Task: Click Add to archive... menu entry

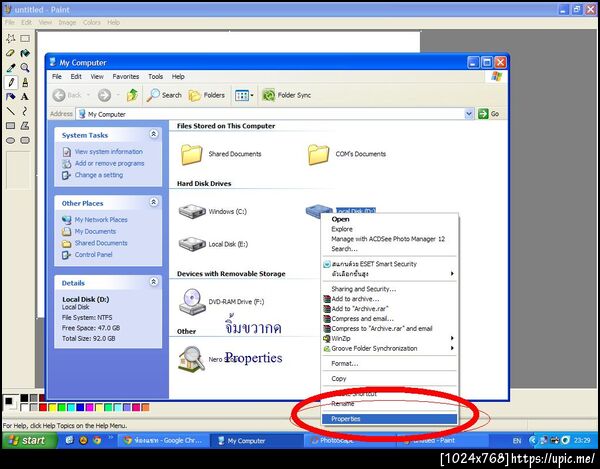Action: 389,299
